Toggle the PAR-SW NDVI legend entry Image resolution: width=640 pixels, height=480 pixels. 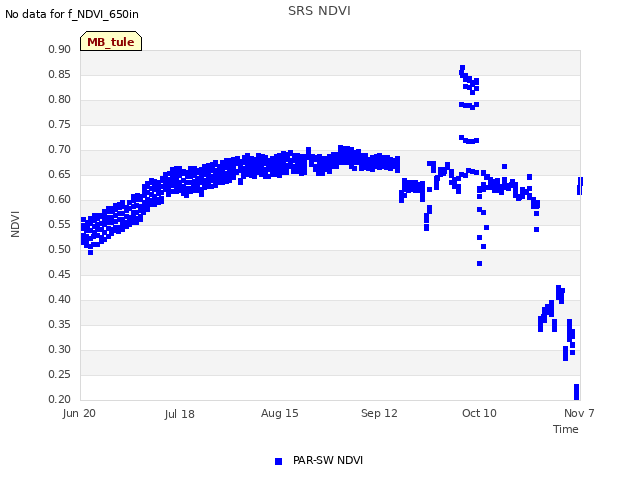[x=319, y=460]
